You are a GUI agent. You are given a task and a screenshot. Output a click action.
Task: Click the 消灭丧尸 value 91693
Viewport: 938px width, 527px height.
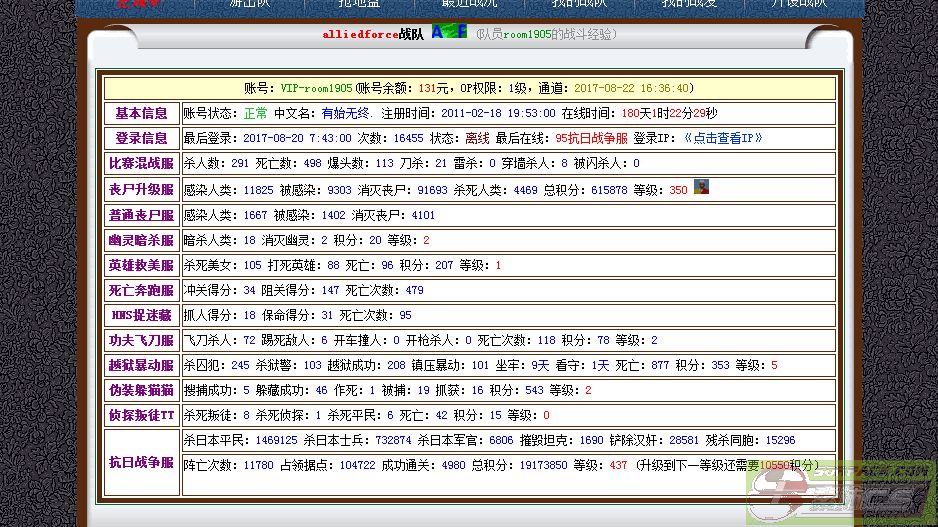tap(433, 190)
